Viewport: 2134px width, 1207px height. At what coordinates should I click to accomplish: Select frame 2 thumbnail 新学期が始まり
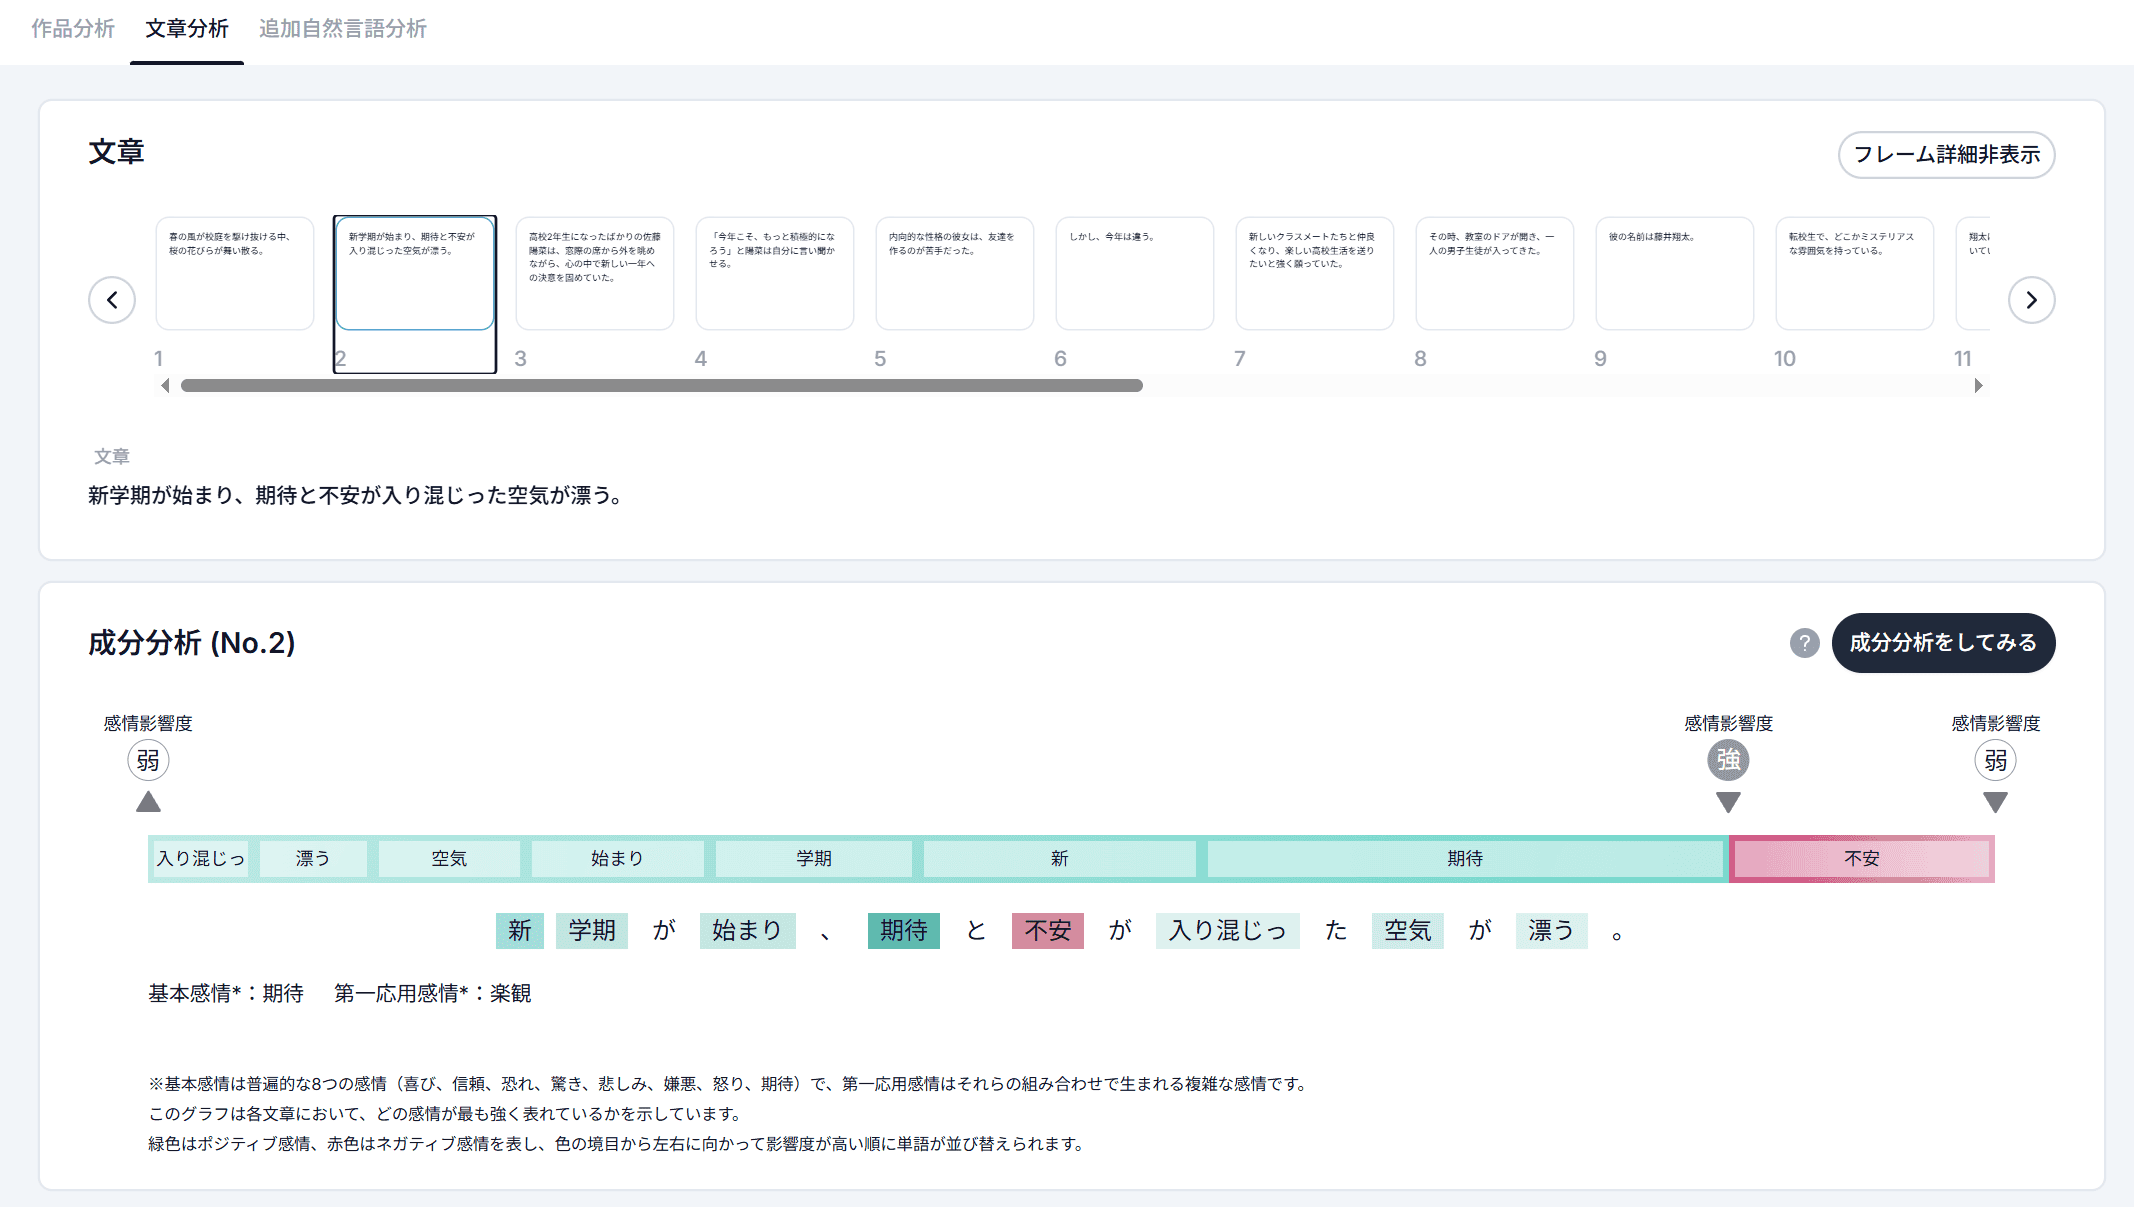click(x=415, y=274)
